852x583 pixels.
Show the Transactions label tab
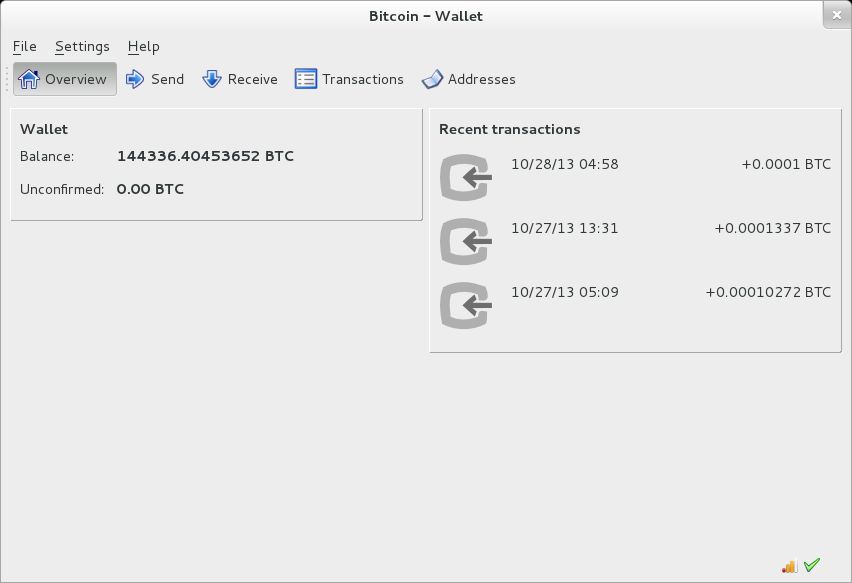363,79
